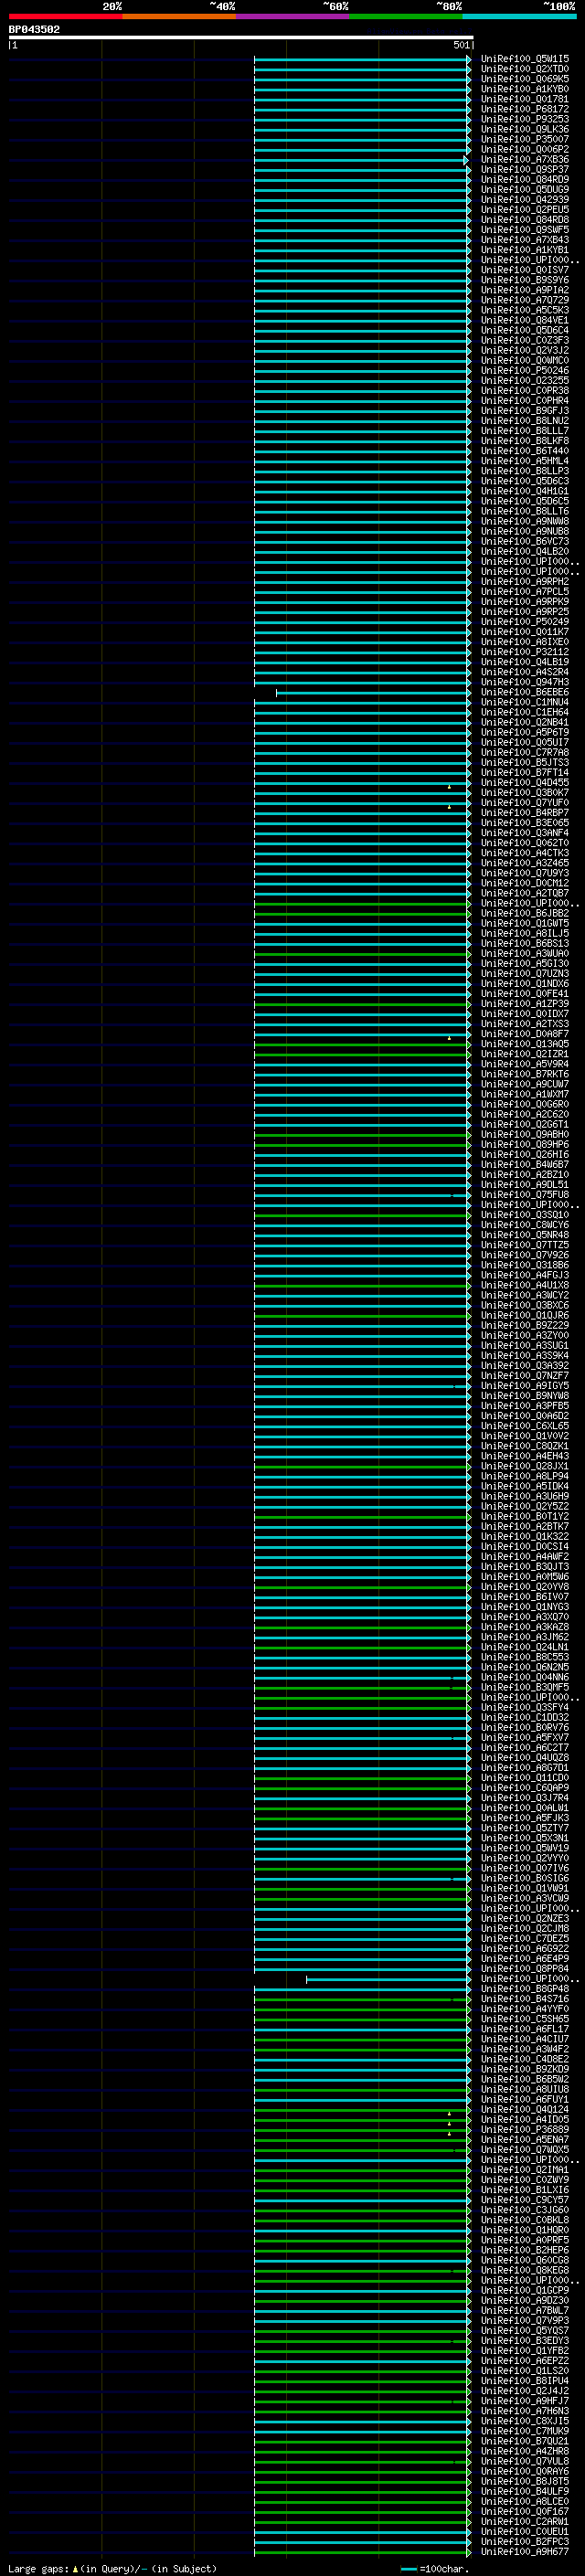Select hit label UniRef100_Q4D455
Image resolution: width=585 pixels, height=2576 pixels.
(x=525, y=783)
